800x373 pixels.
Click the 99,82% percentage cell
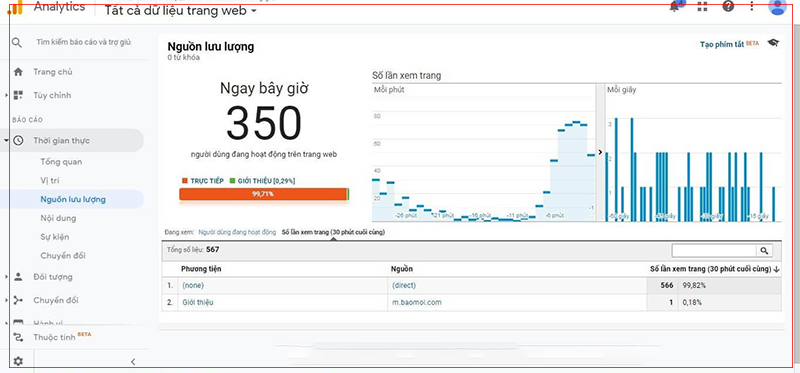[694, 286]
